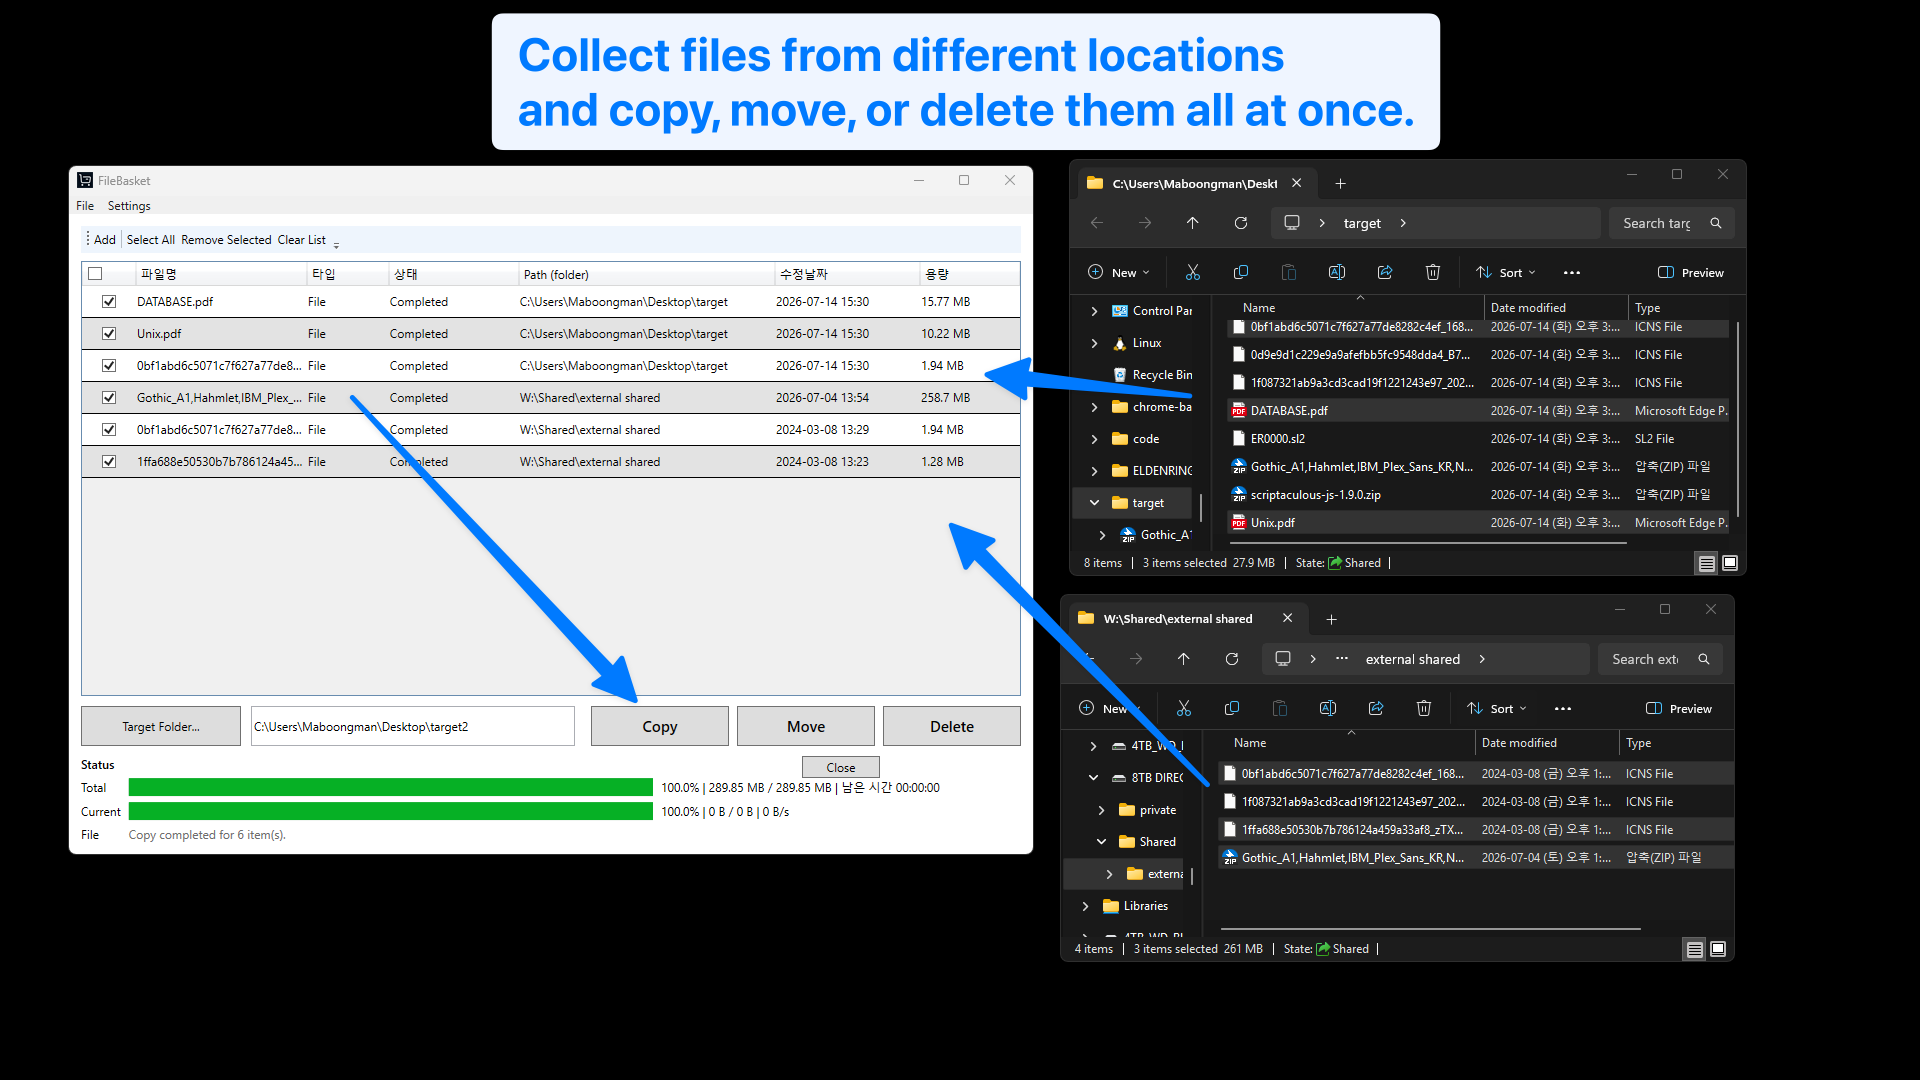The height and width of the screenshot is (1080, 1920).
Task: Refresh the target Explorer window
Action: 1241,223
